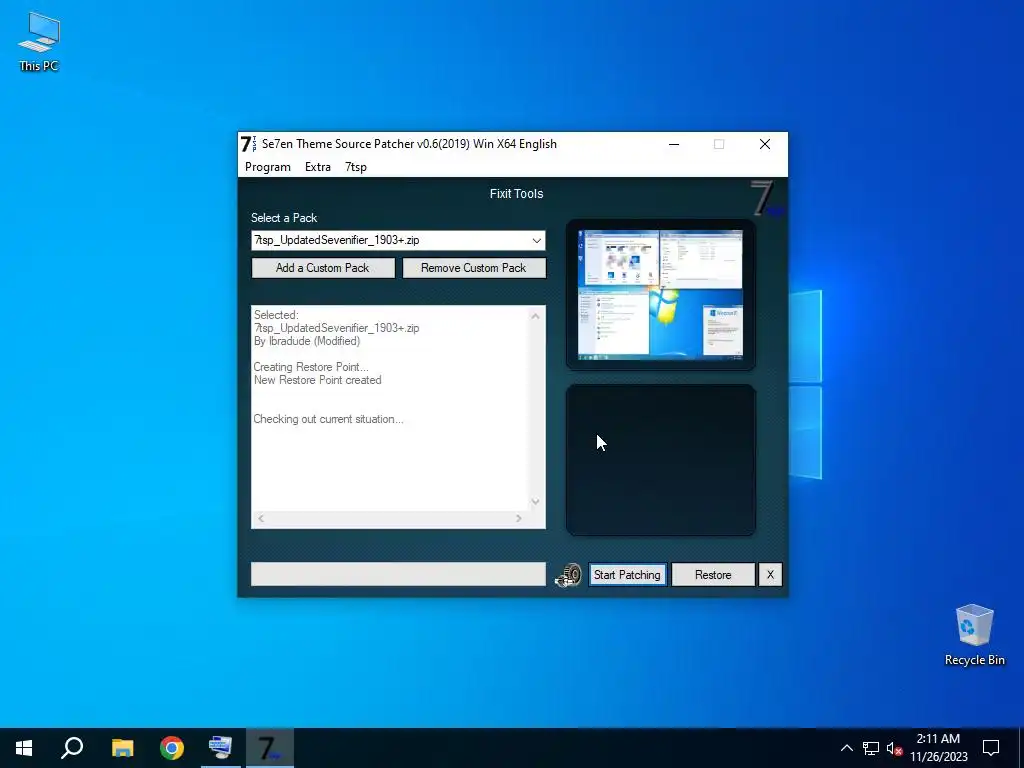The width and height of the screenshot is (1024, 768).
Task: Click the 7tsp title bar app icon
Action: point(249,144)
